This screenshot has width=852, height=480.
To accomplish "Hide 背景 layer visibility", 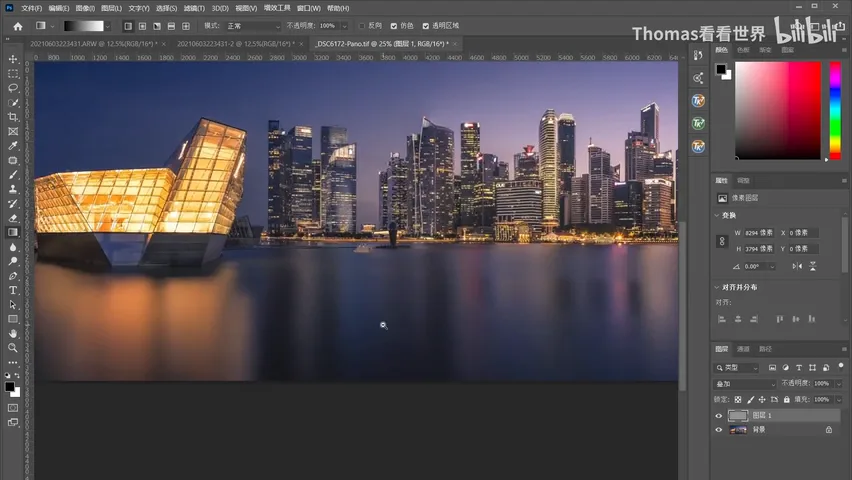I will click(x=719, y=430).
